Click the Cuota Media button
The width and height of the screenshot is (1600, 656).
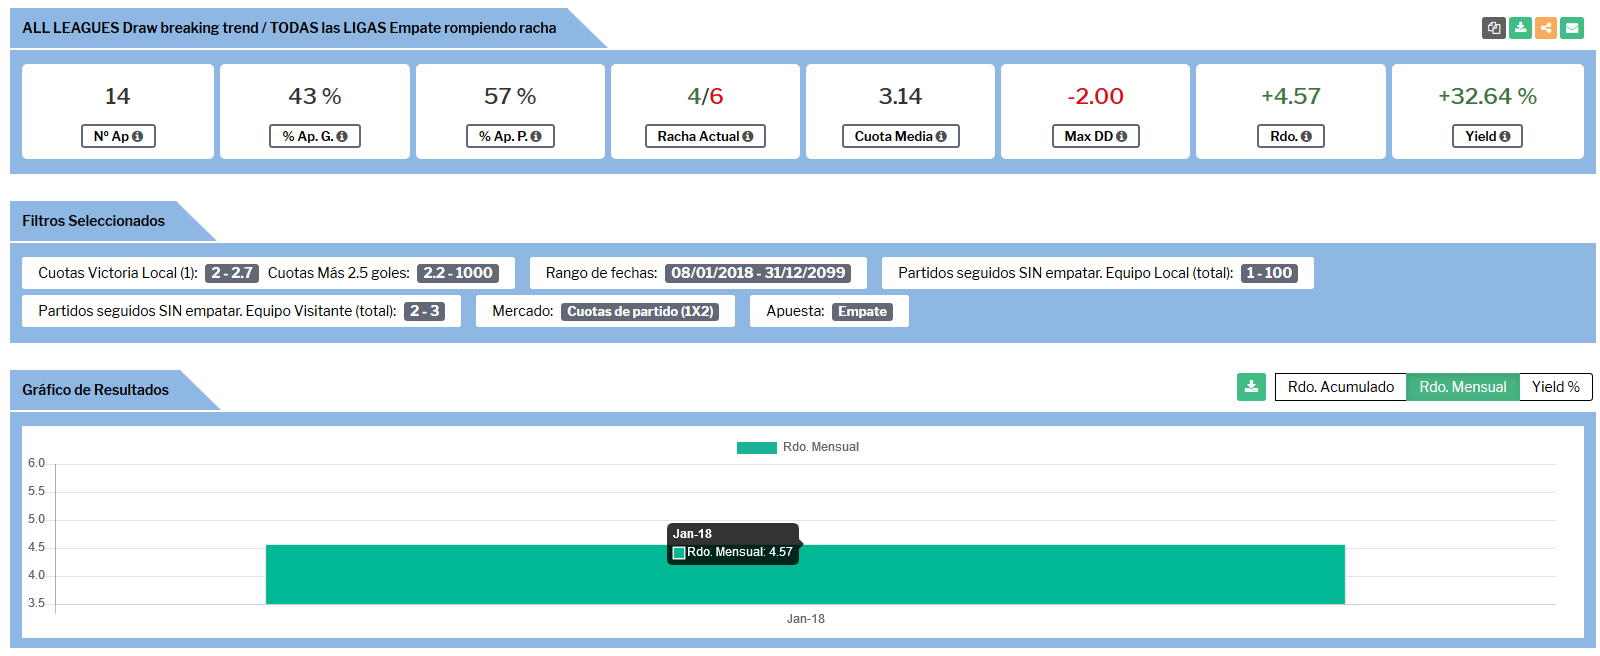tap(900, 136)
